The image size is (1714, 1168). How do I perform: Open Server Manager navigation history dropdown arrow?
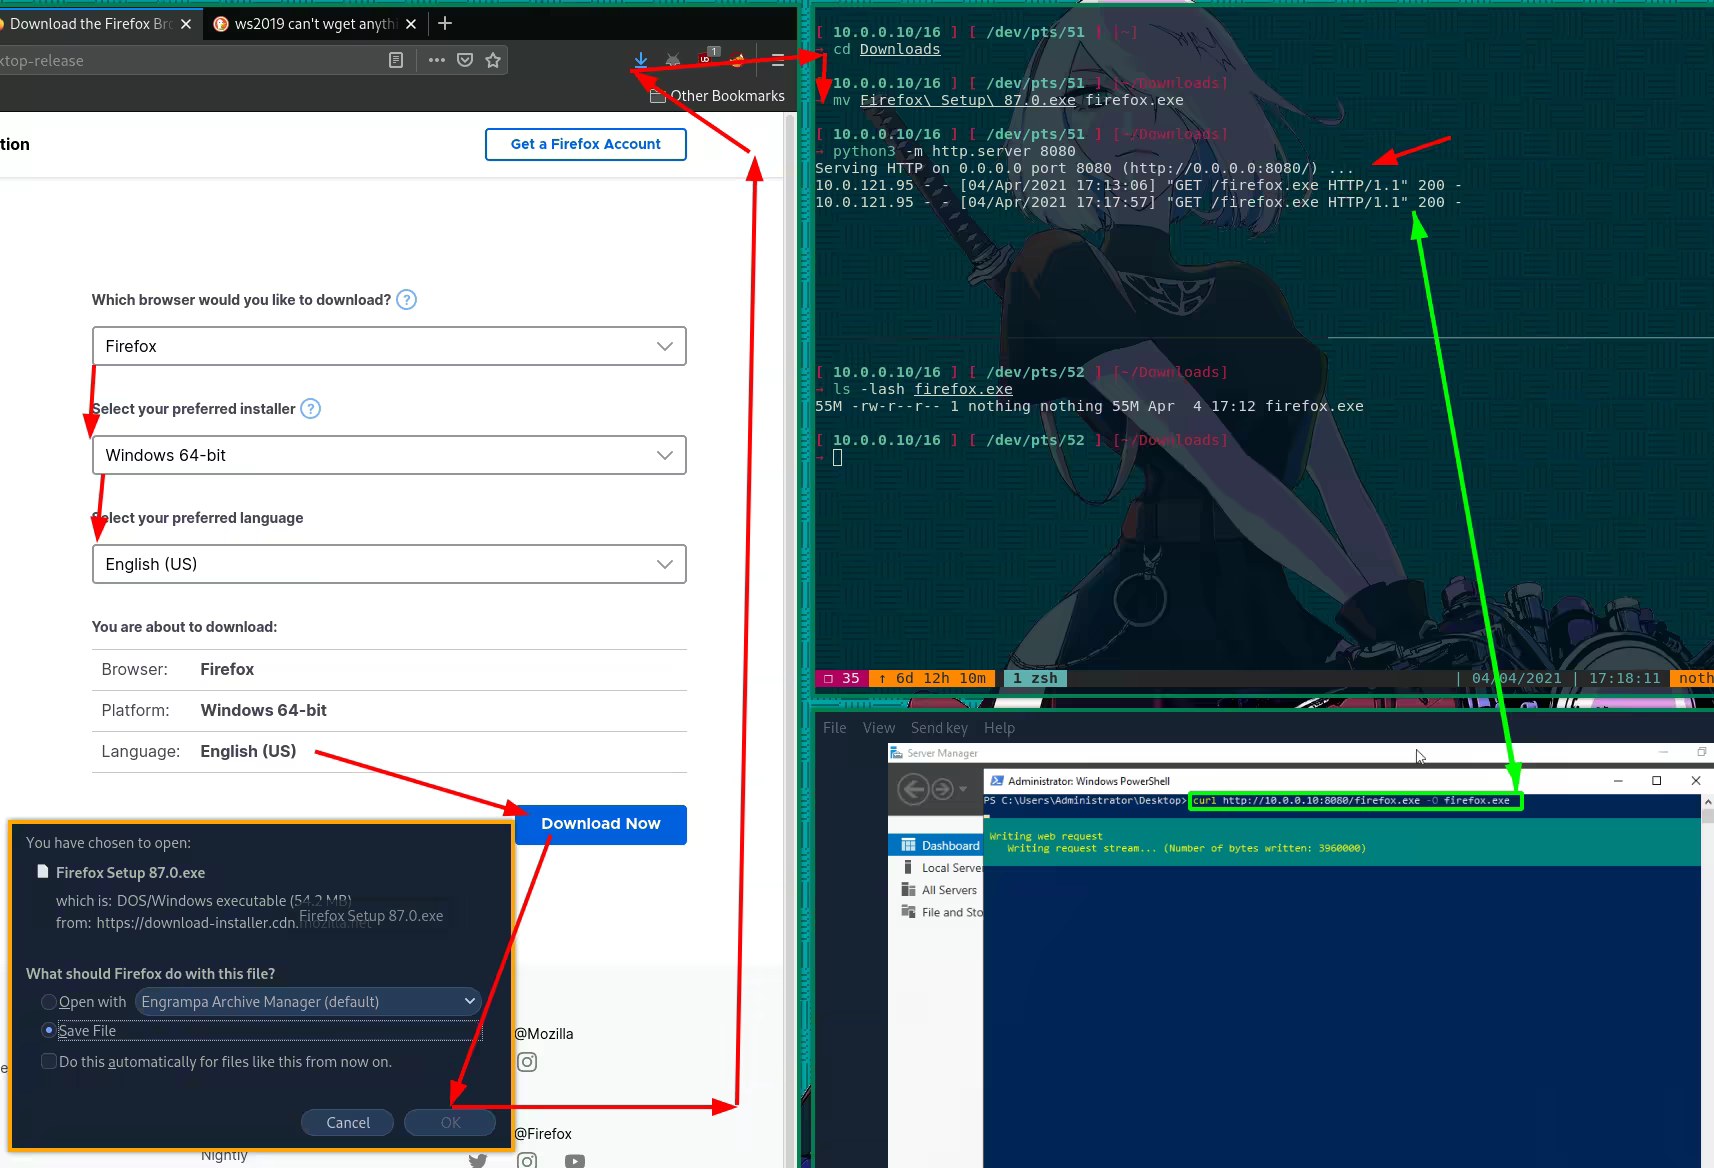point(963,789)
